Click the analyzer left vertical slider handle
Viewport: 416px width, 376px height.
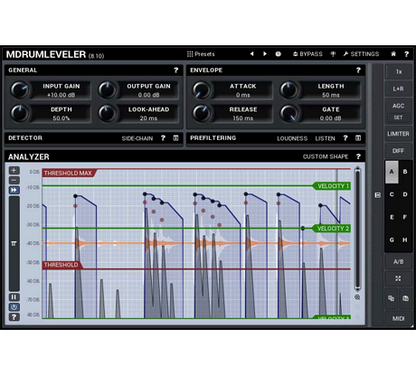[x=14, y=244]
